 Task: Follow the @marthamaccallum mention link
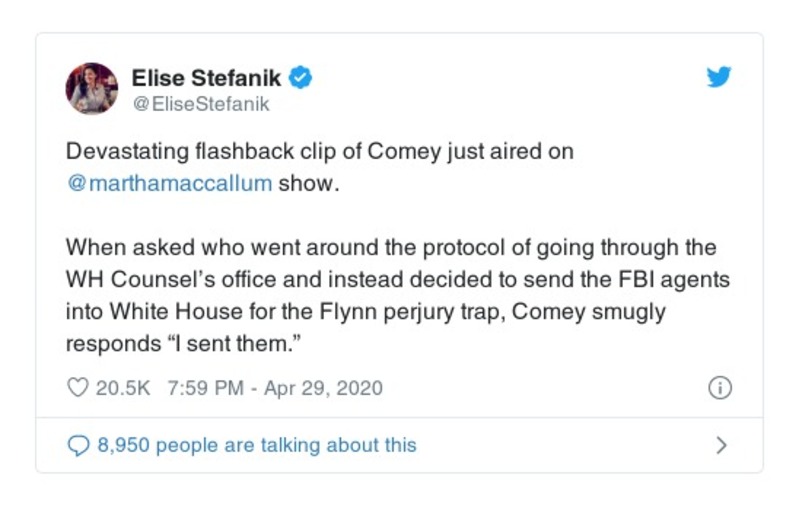(x=169, y=185)
